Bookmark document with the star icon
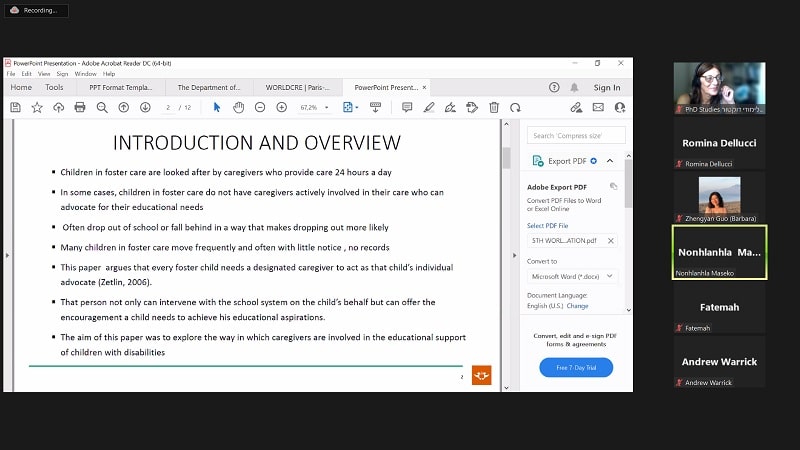The image size is (800, 450). [37, 107]
